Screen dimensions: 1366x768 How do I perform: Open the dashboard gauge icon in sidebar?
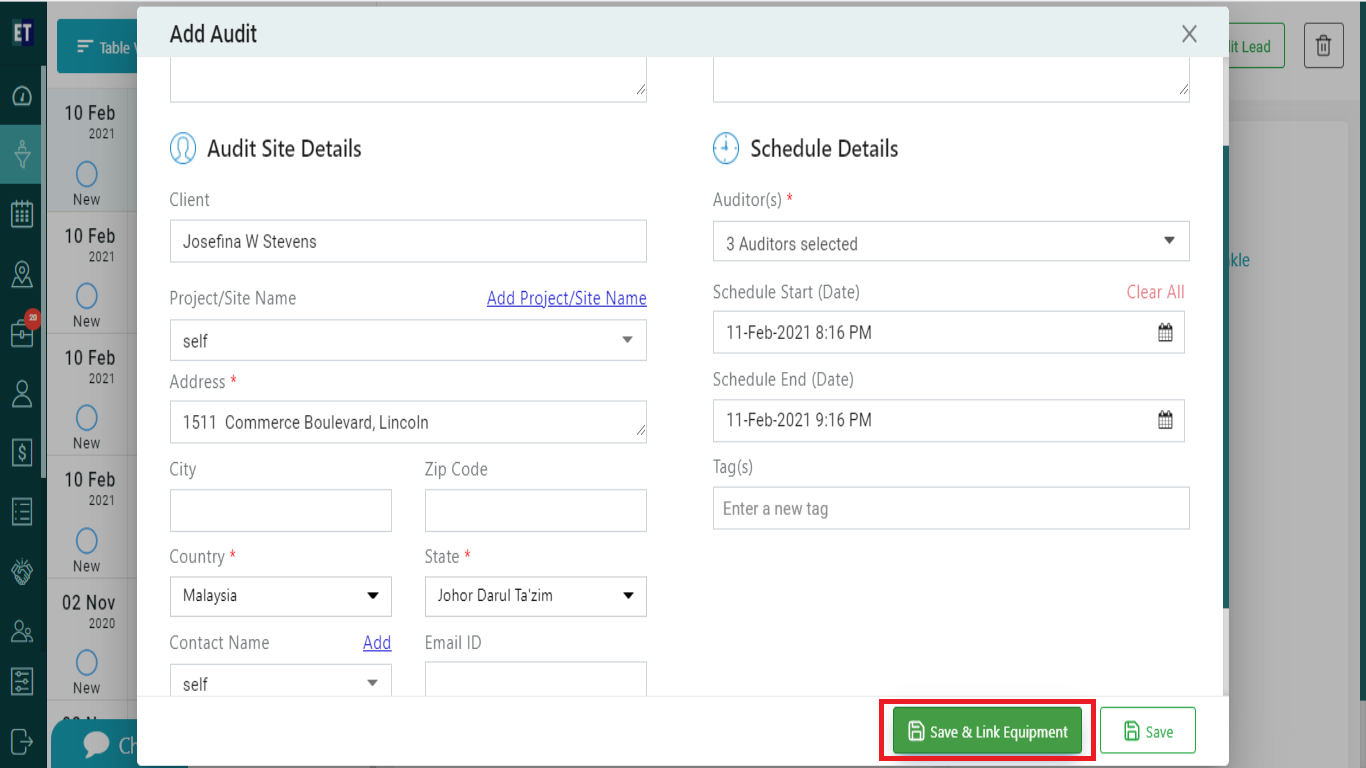pos(22,96)
